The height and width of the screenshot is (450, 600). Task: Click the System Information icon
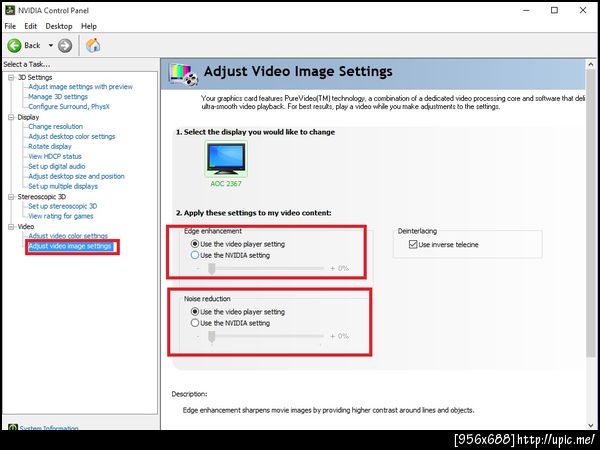(13, 427)
